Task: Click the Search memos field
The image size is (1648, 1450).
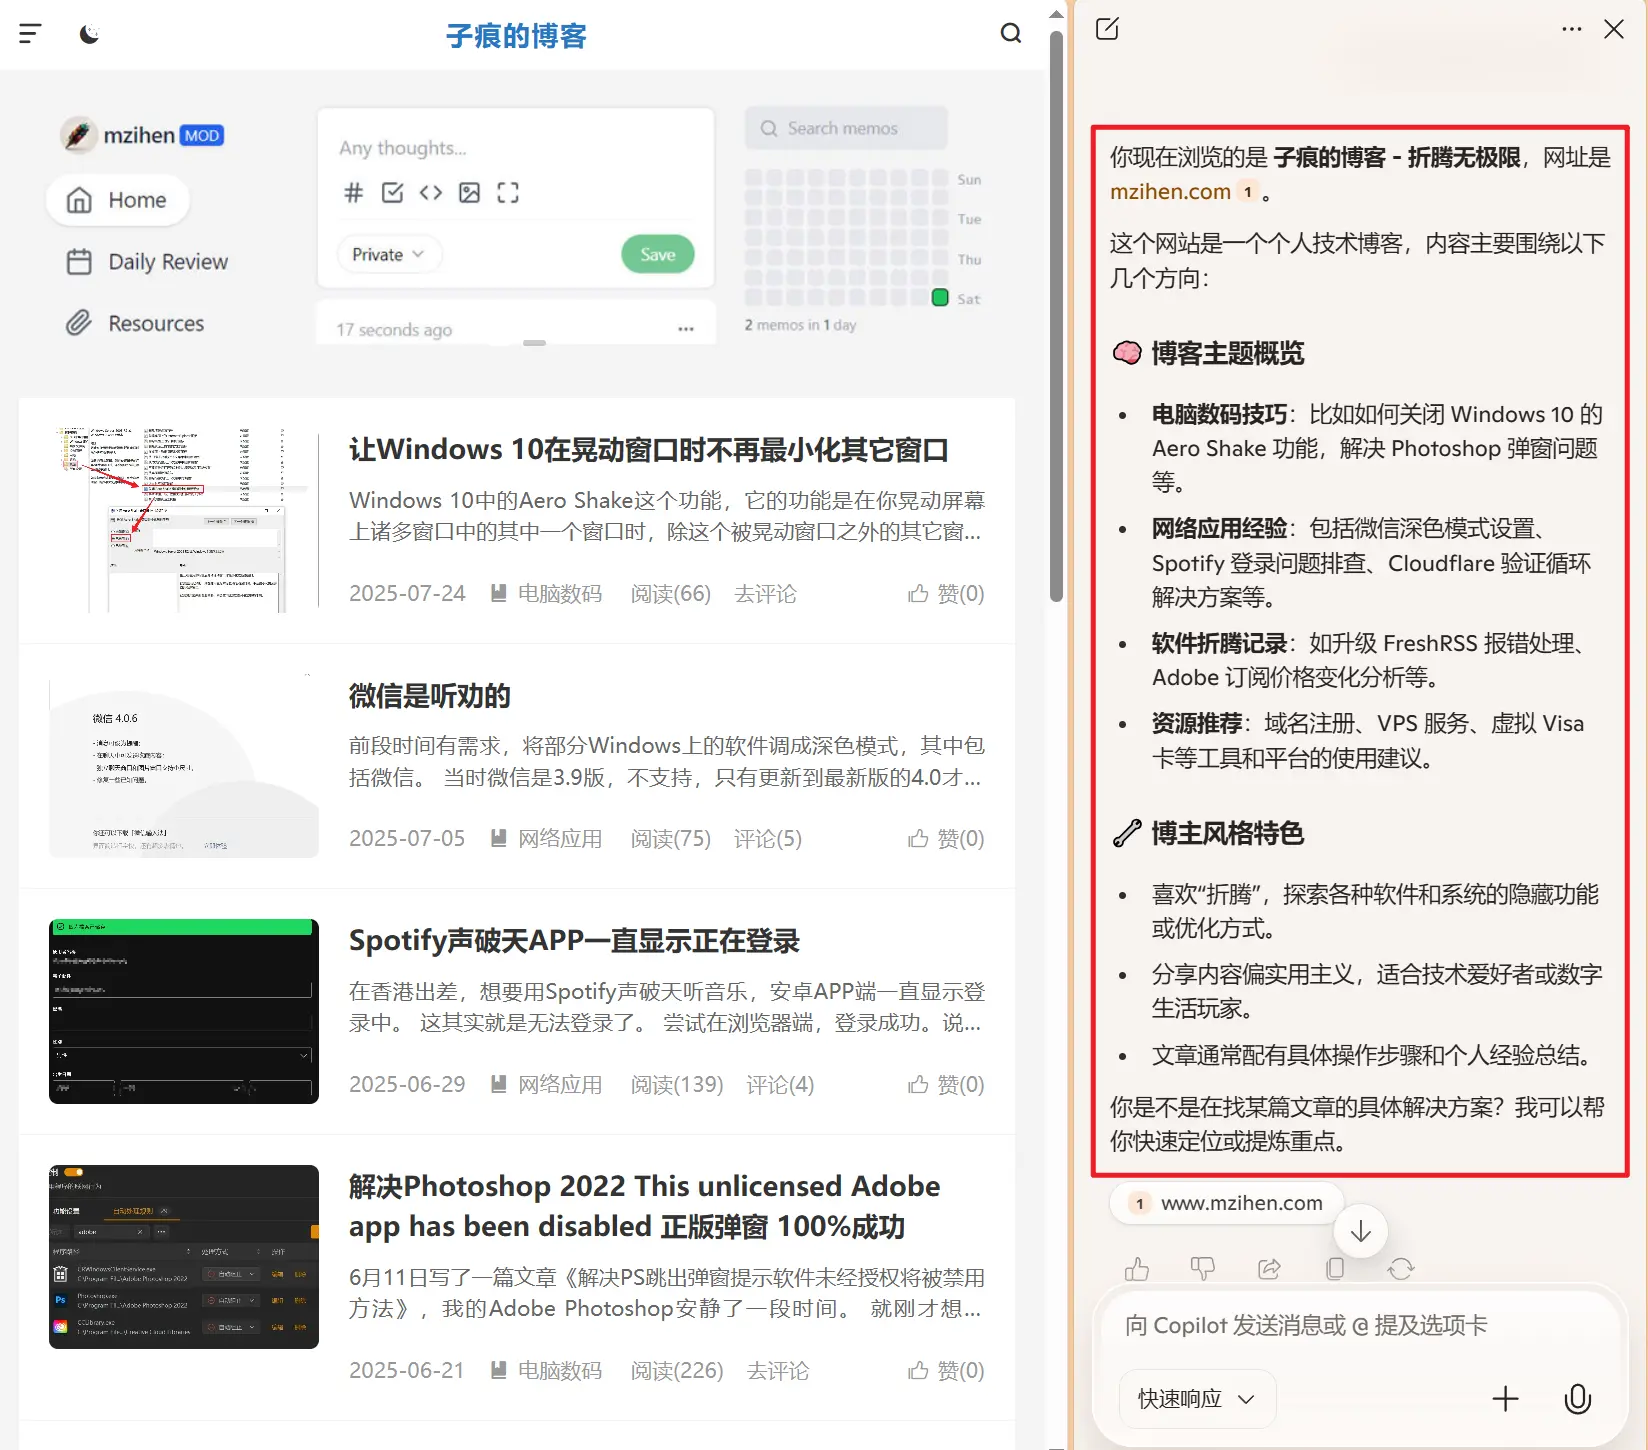Action: pyautogui.click(x=846, y=128)
